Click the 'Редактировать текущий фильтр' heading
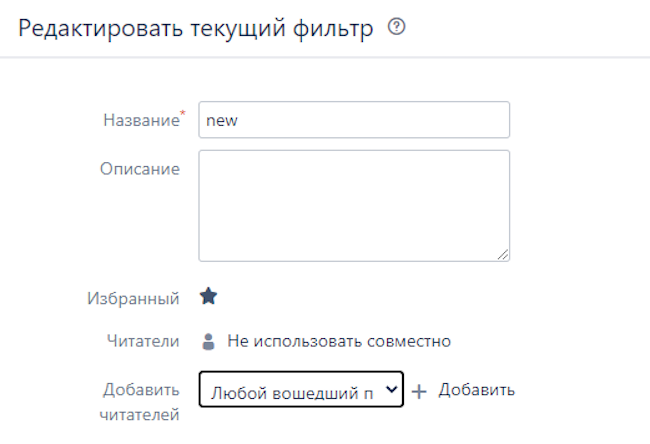 (x=195, y=28)
